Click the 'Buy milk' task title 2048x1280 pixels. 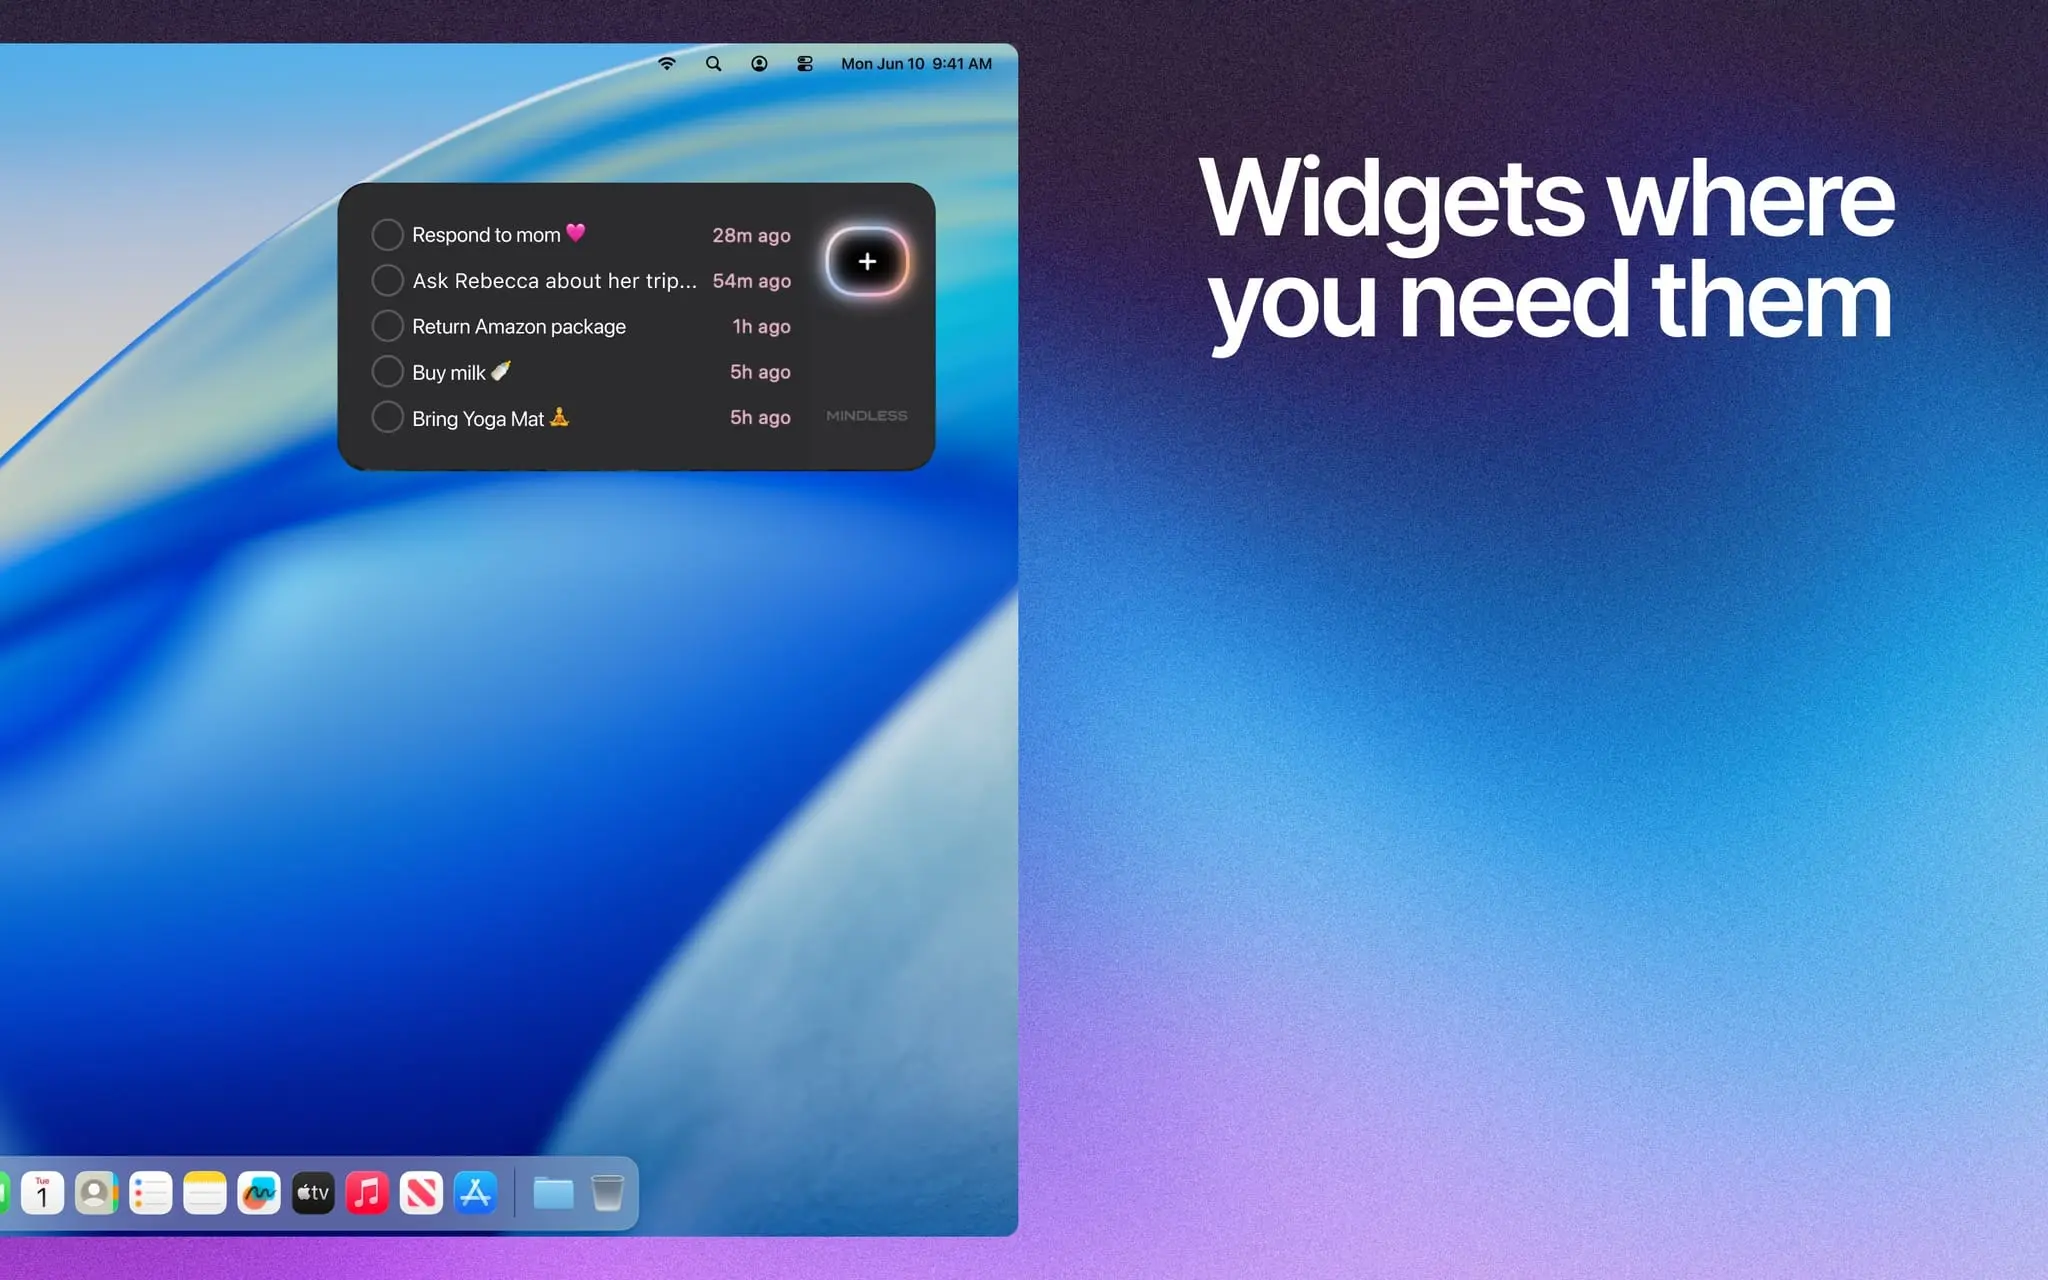click(462, 372)
